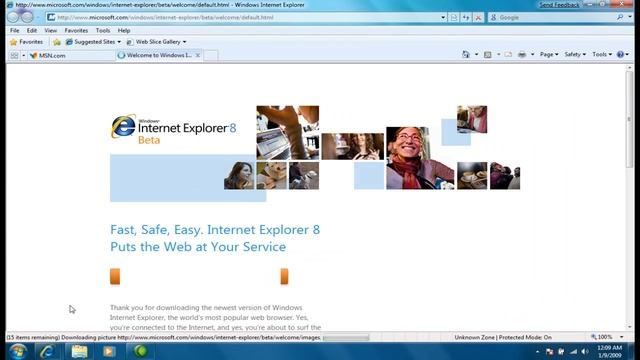Click the Print icon in command bar

click(522, 54)
